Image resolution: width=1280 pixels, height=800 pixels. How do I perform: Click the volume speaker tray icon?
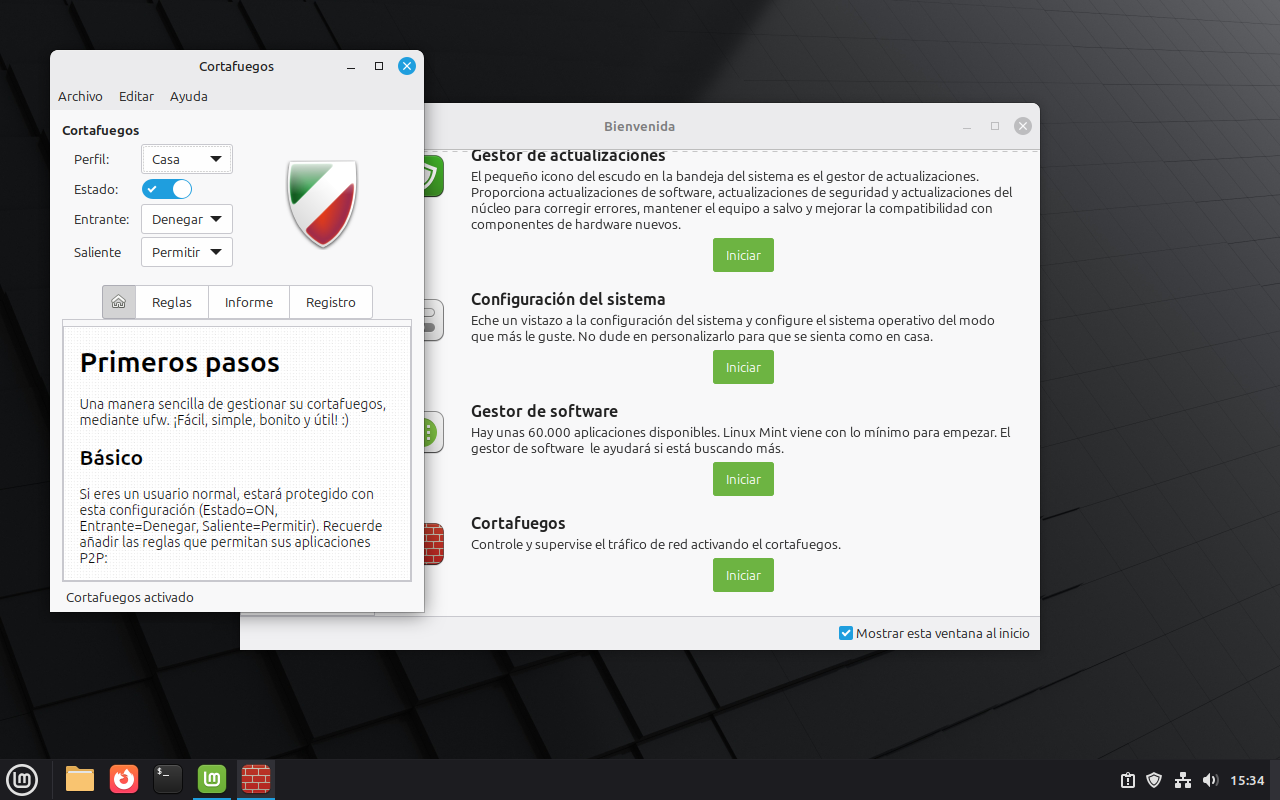point(1210,780)
